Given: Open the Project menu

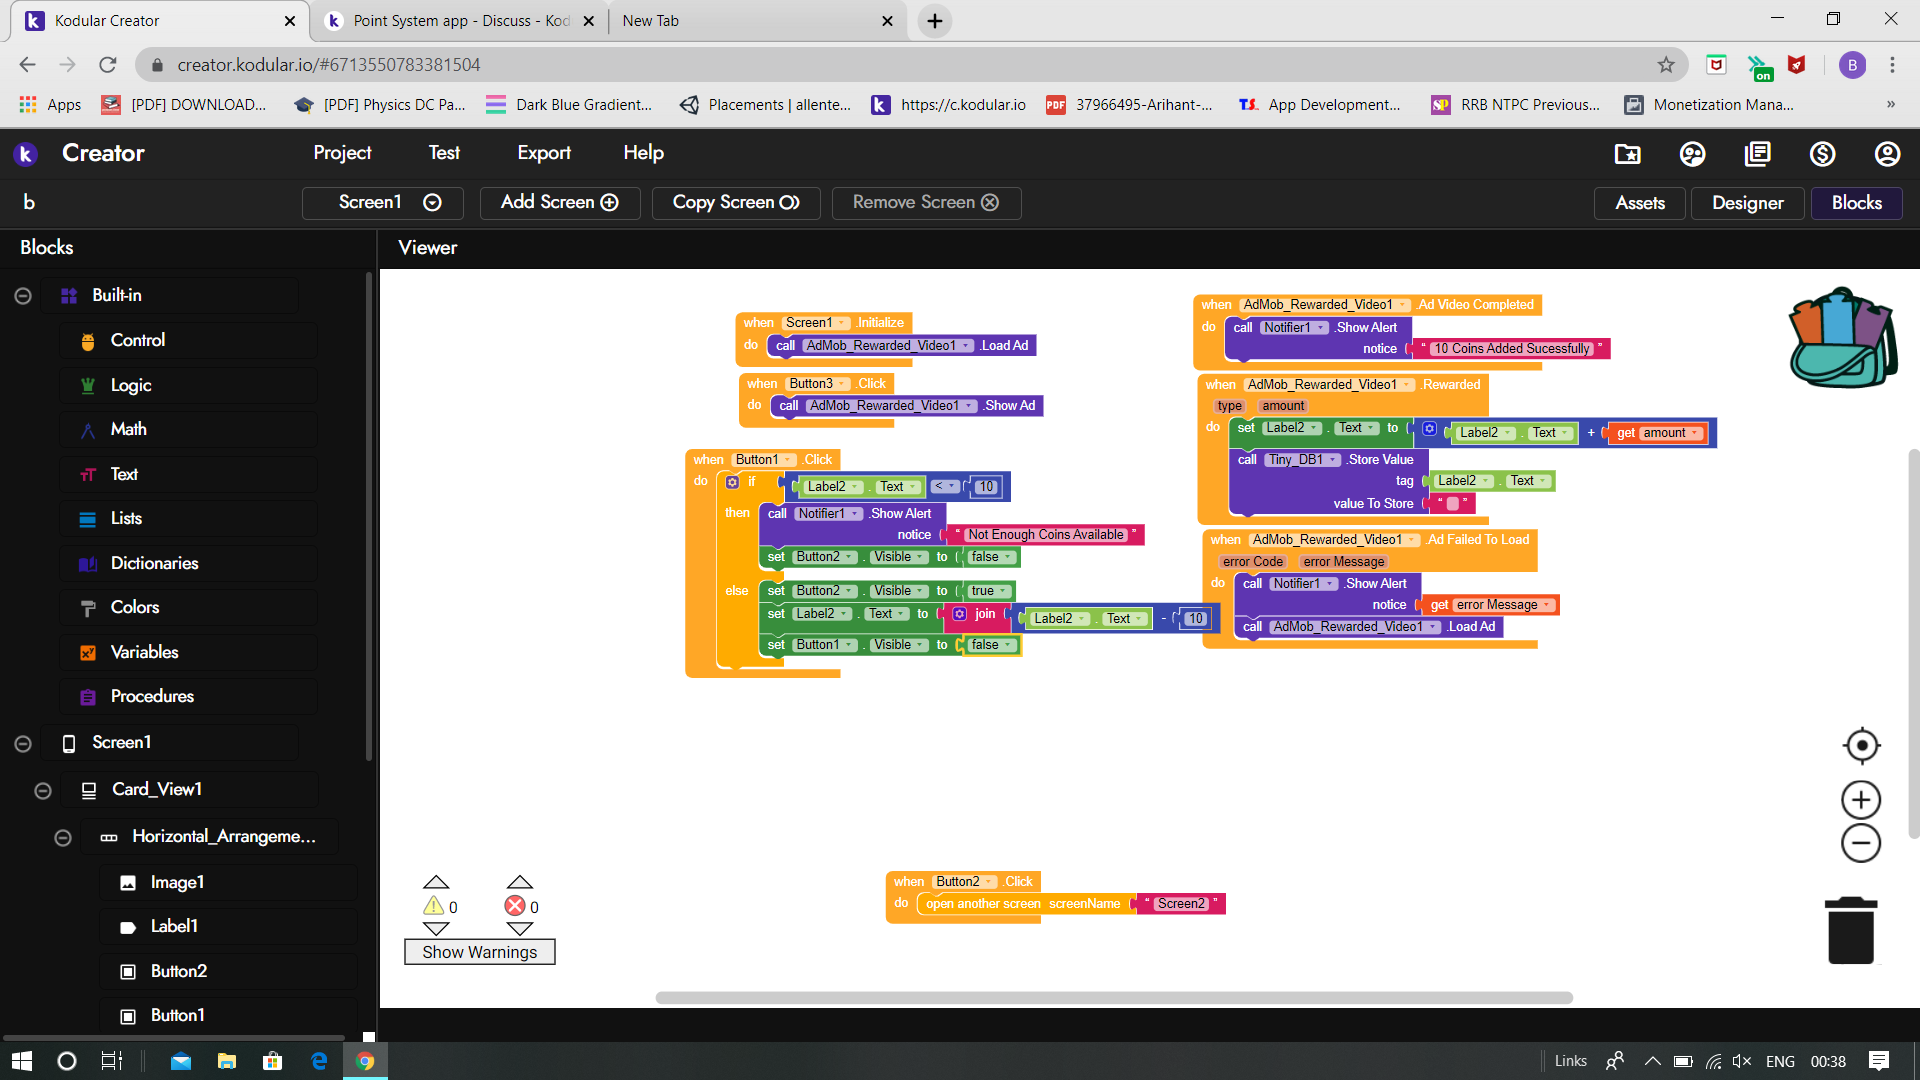Looking at the screenshot, I should pos(342,153).
